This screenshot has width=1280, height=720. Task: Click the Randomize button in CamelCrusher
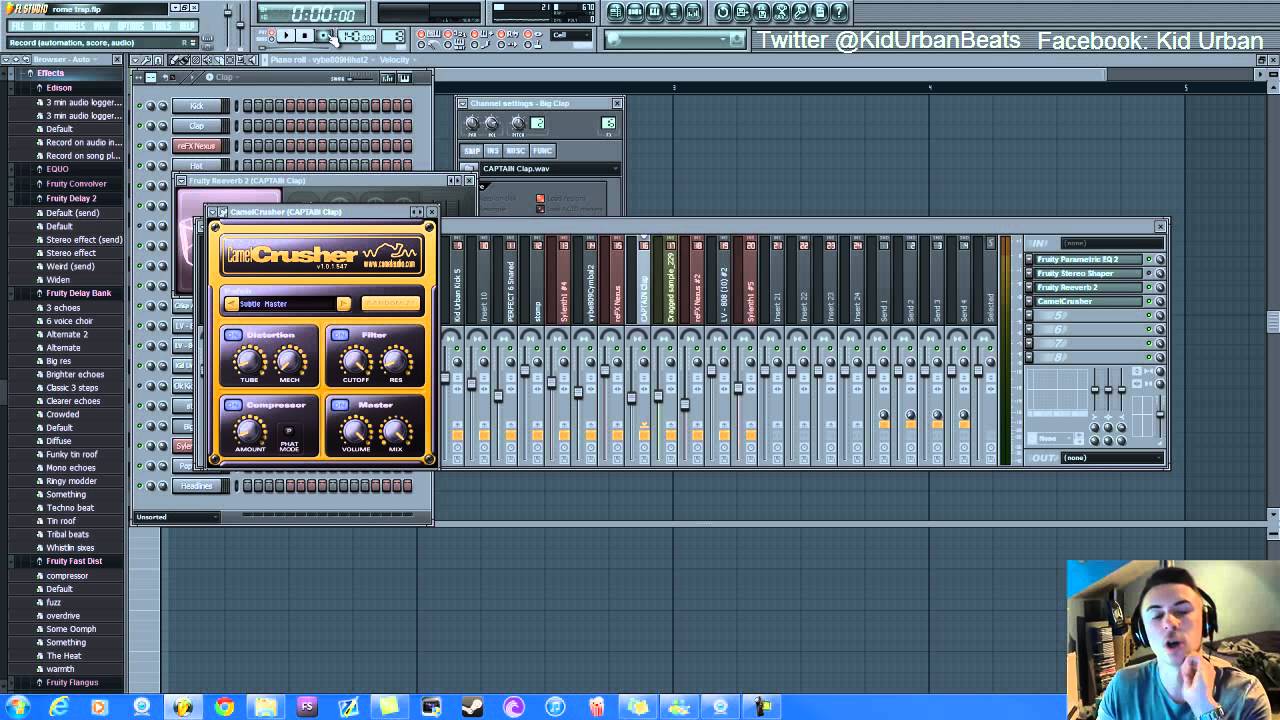(390, 303)
